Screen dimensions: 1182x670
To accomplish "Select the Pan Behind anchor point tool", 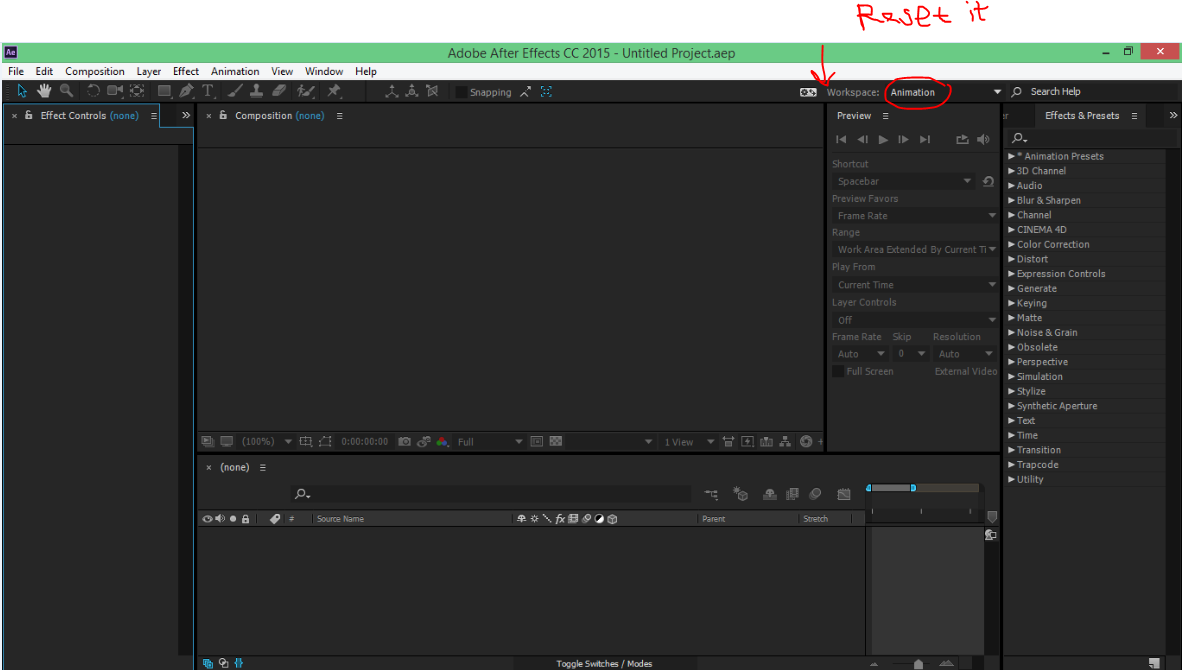I will tap(137, 91).
